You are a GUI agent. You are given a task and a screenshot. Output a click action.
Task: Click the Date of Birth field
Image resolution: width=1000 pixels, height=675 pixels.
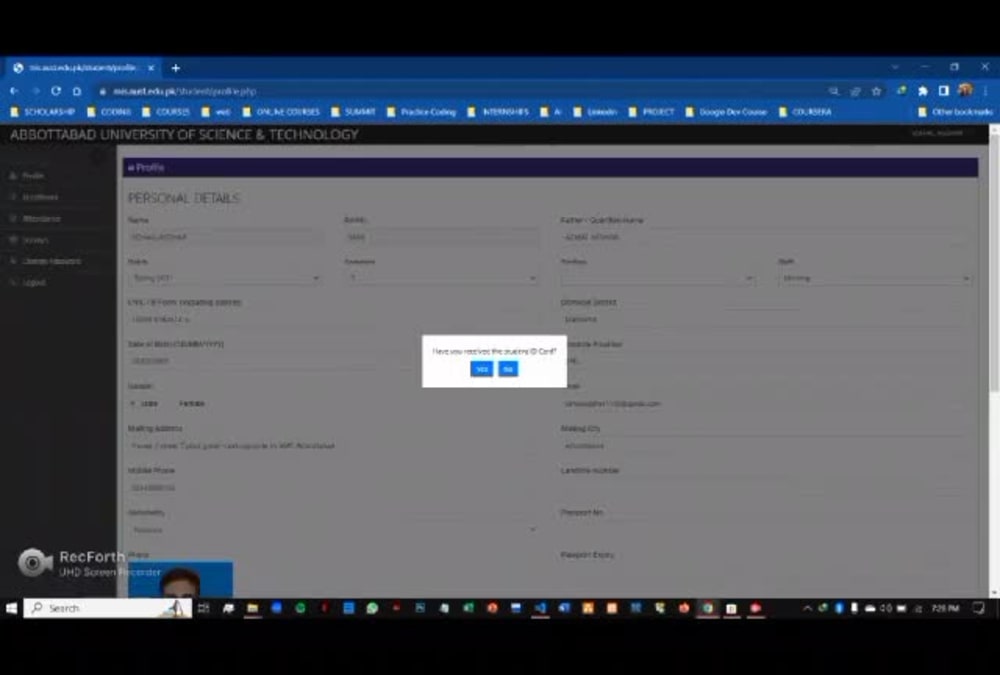(332, 360)
